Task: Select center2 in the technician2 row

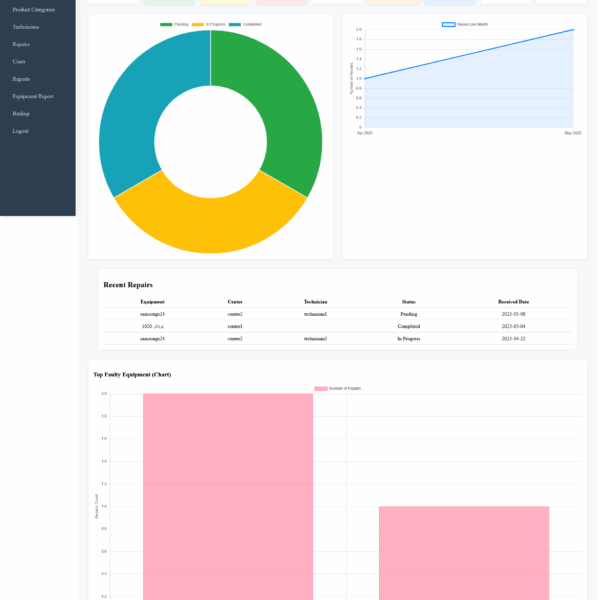Action: click(235, 339)
